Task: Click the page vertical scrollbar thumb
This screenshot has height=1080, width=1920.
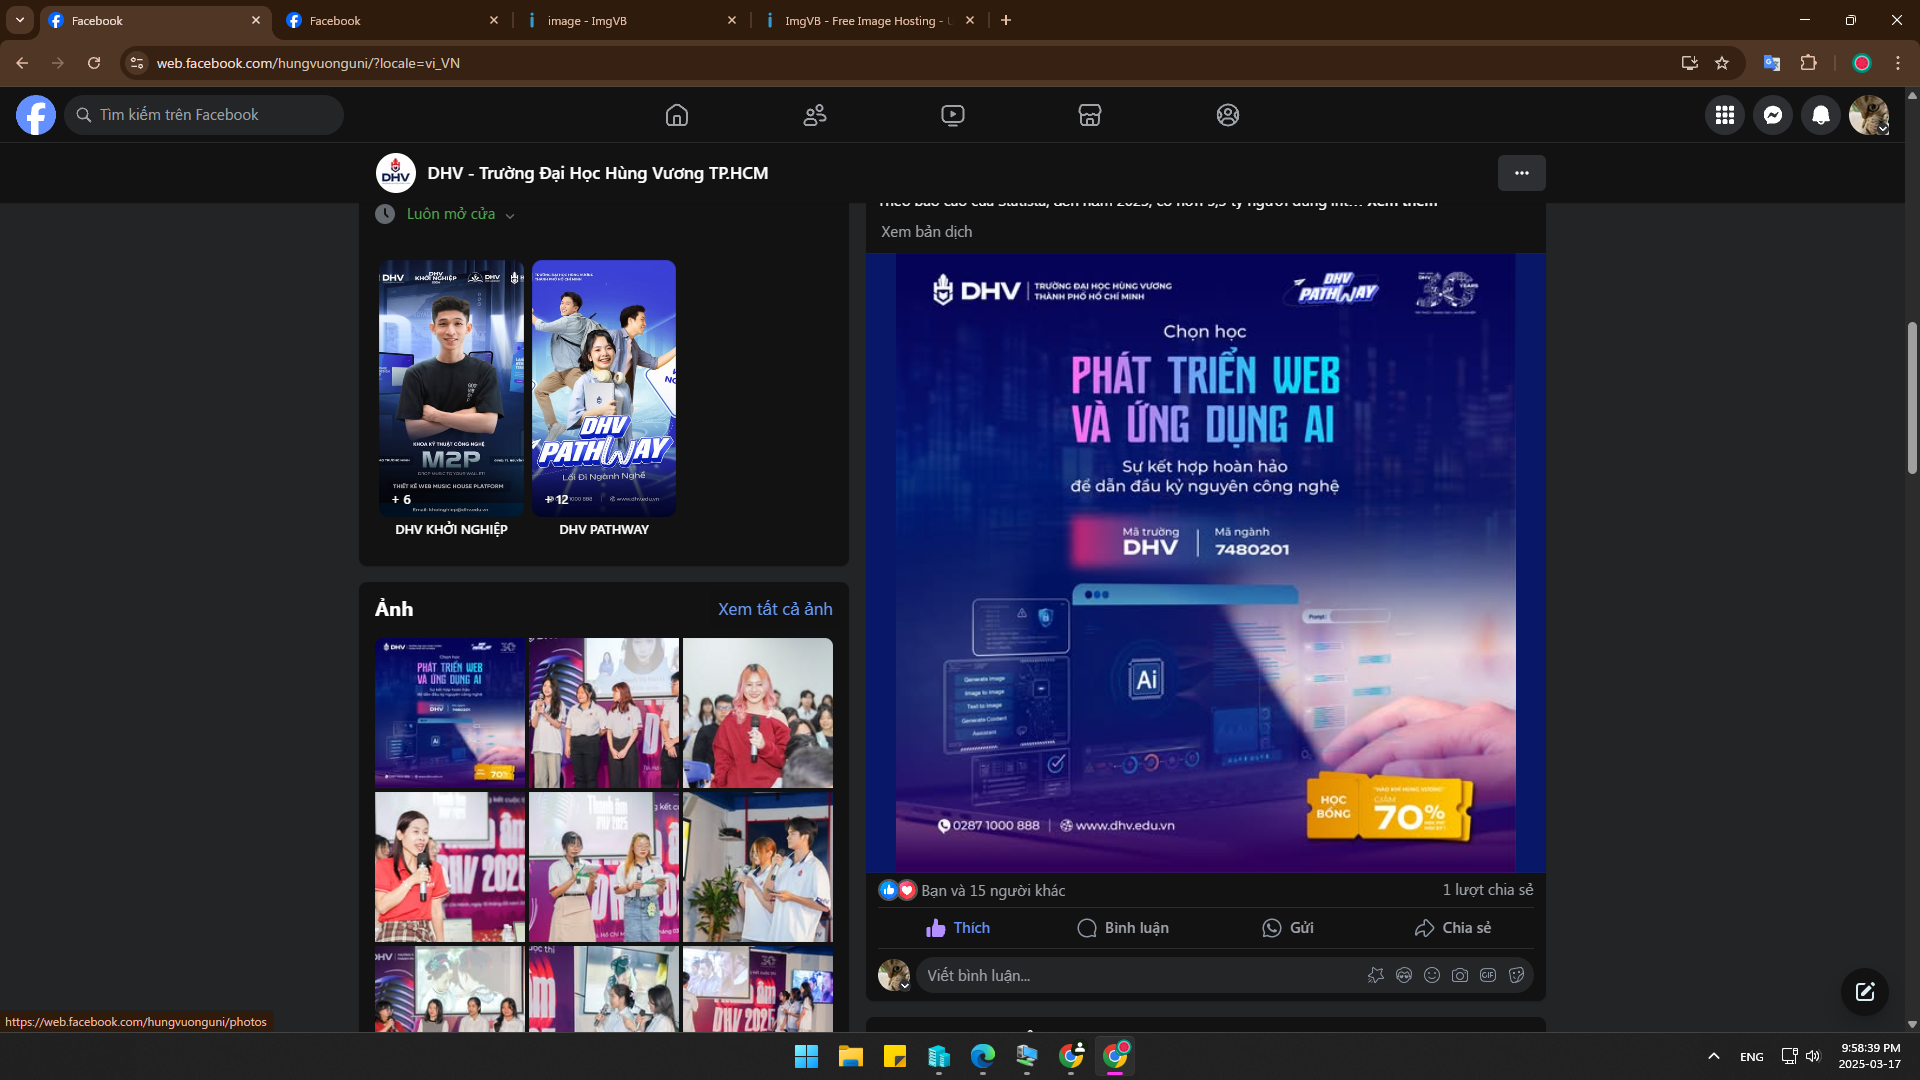Action: click(1912, 397)
